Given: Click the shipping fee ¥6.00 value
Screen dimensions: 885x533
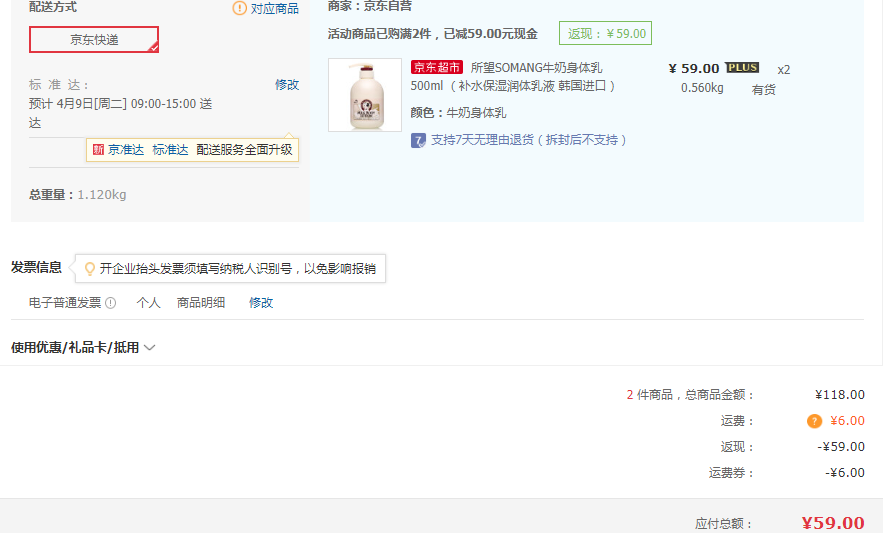Looking at the screenshot, I should pos(847,421).
